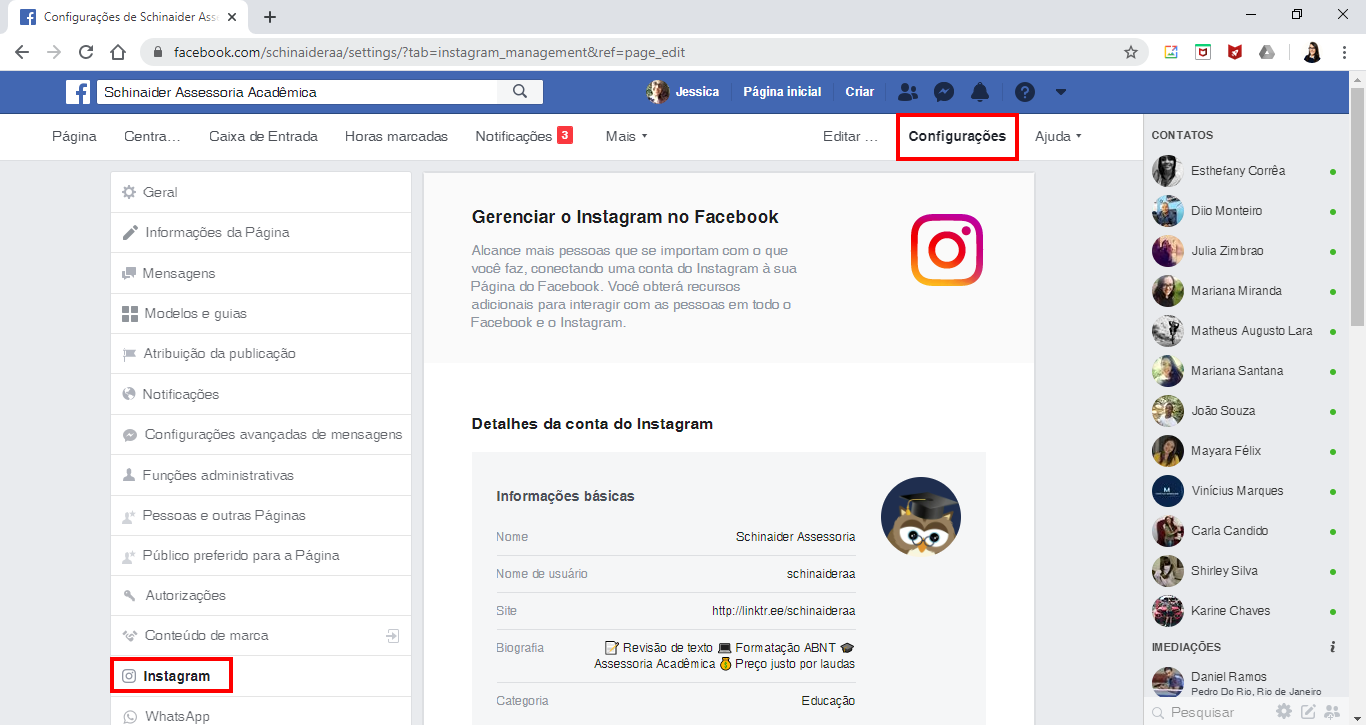This screenshot has width=1366, height=725.
Task: Open the truncated Centra… tab
Action: click(152, 136)
